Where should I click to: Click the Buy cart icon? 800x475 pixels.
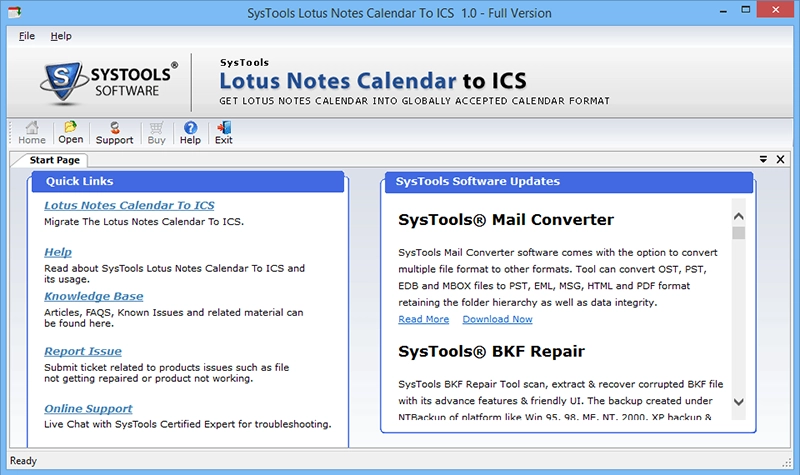pos(157,133)
